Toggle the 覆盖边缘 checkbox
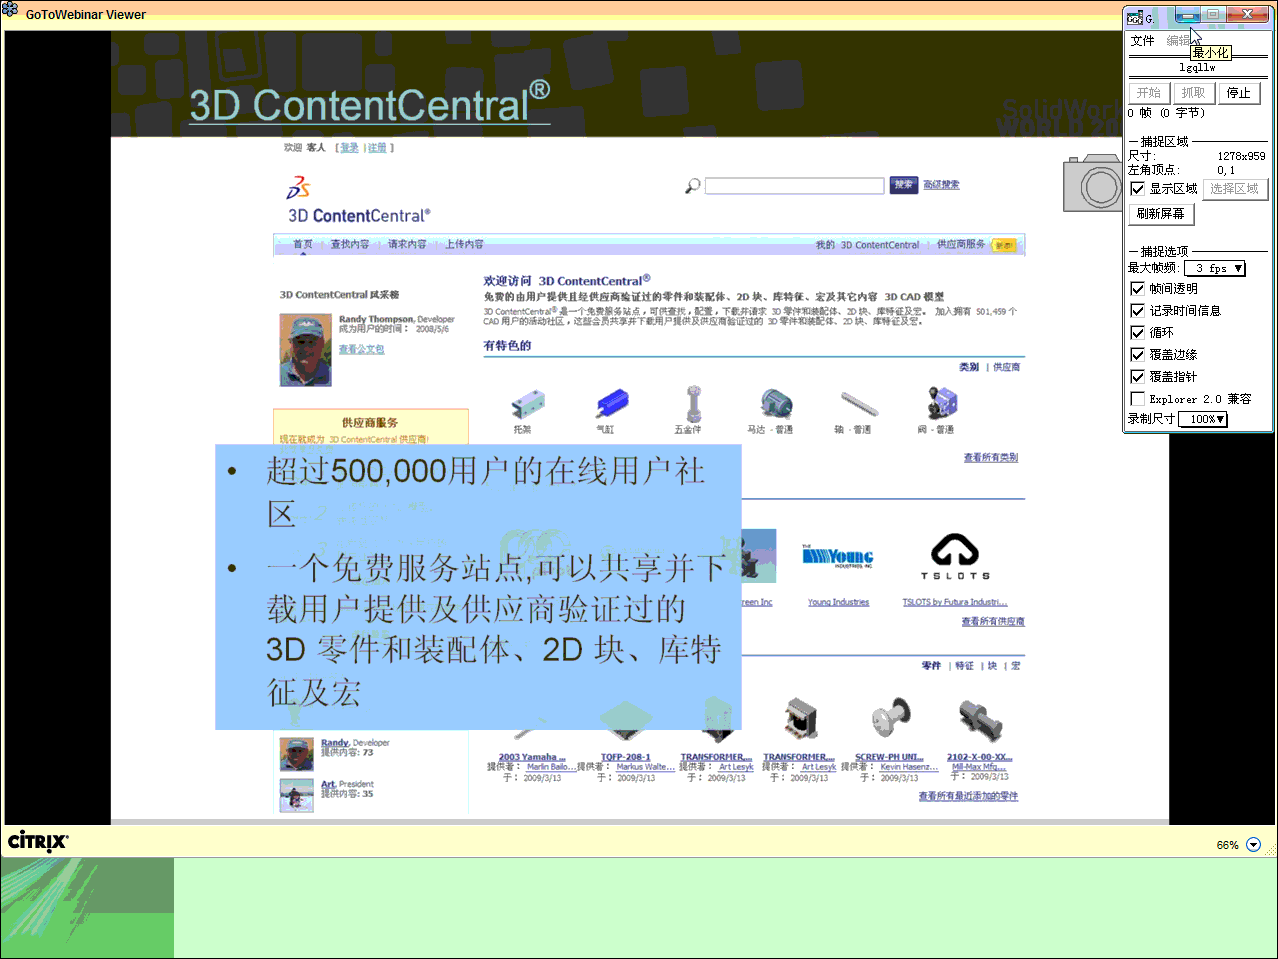Viewport: 1278px width, 959px height. point(1137,354)
